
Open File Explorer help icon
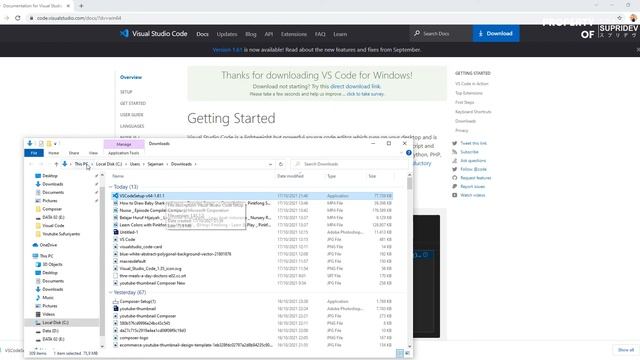tap(409, 153)
